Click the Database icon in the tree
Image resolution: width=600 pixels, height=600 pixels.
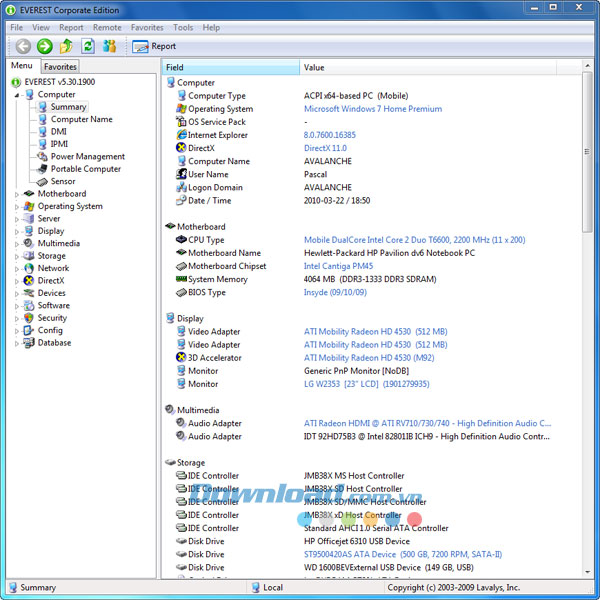(x=29, y=342)
